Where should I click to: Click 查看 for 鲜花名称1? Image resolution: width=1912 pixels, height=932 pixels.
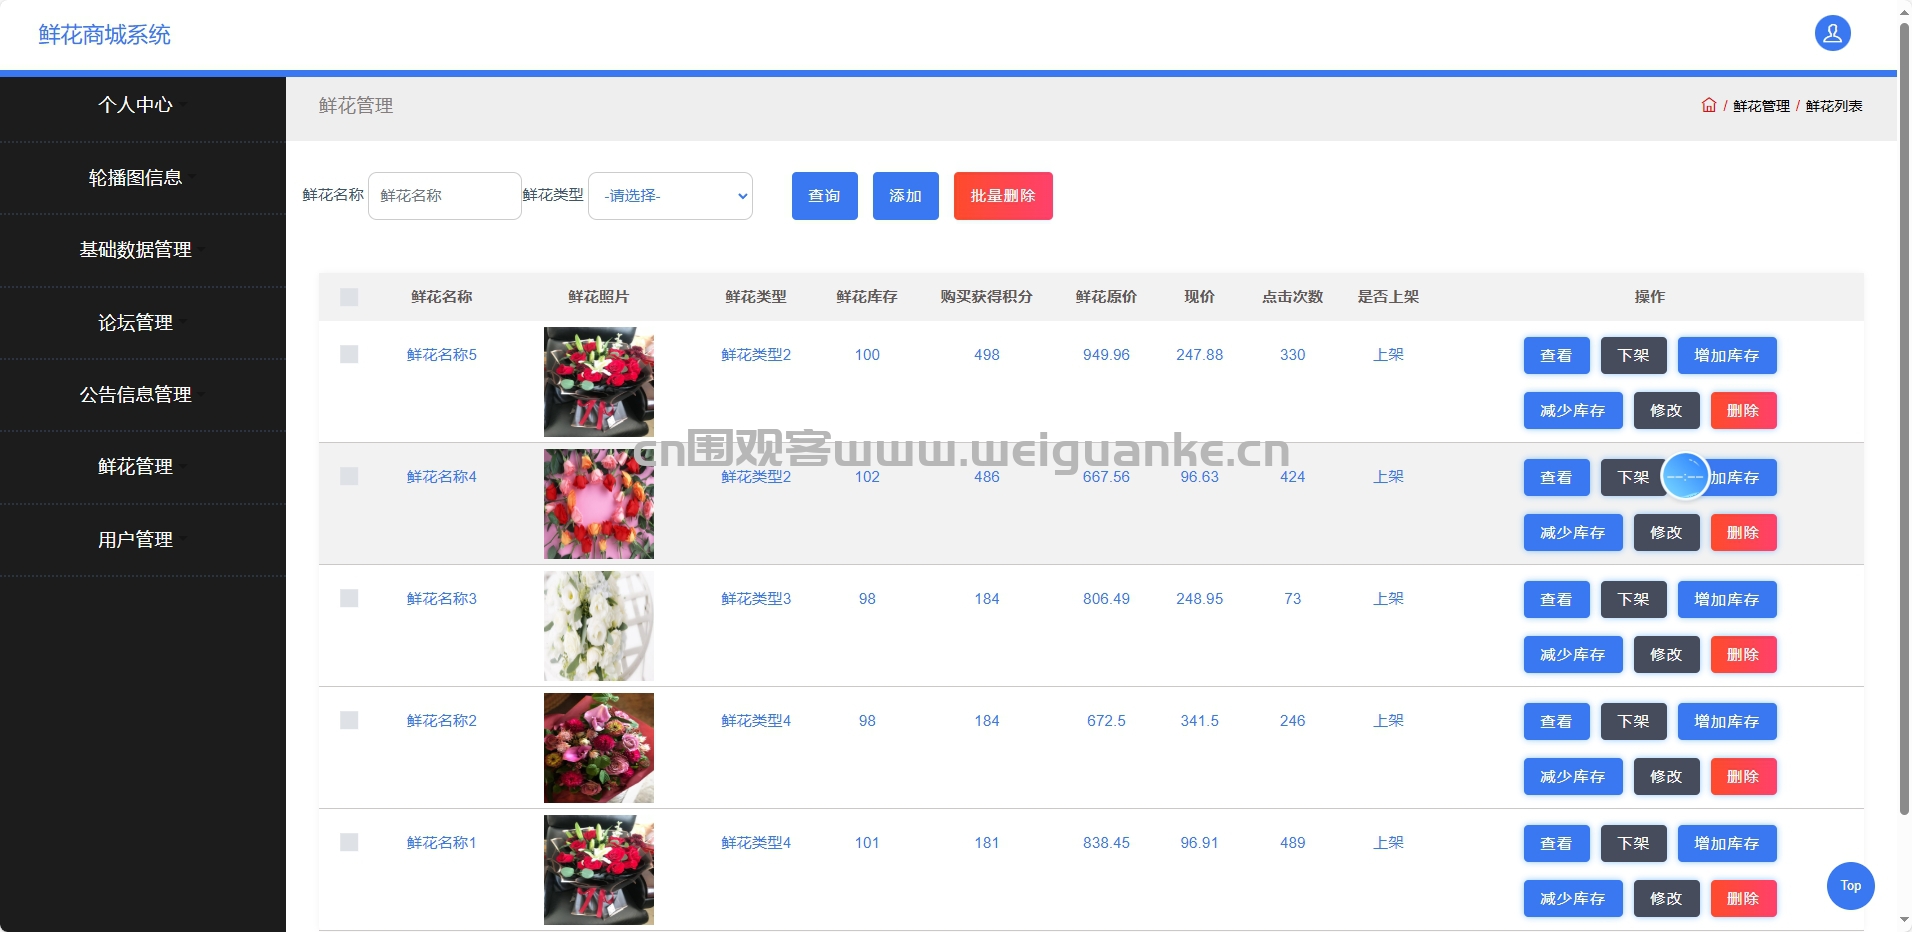click(1556, 843)
